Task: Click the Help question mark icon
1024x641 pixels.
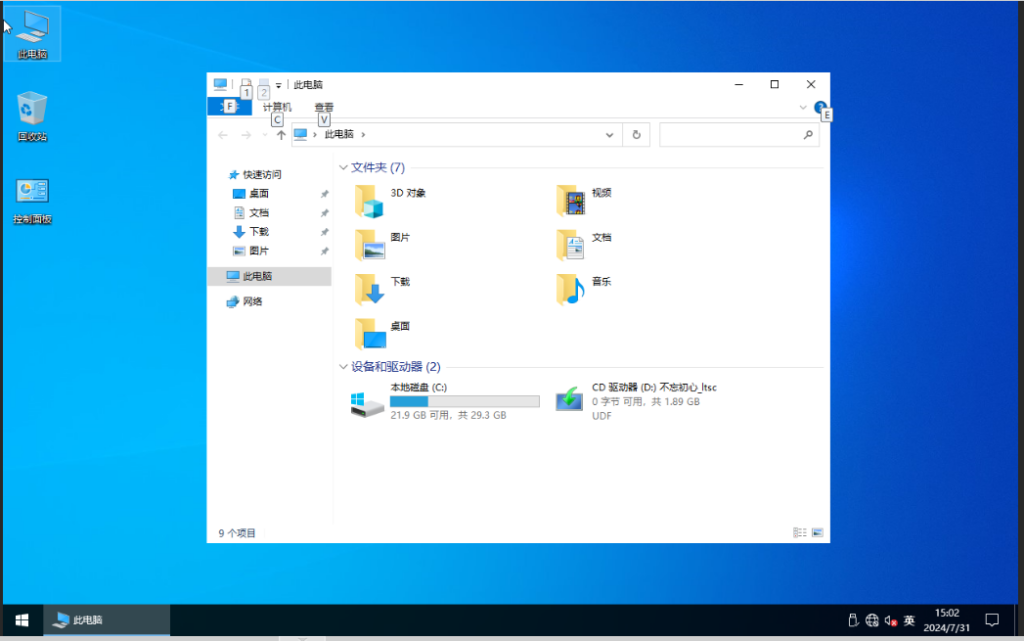Action: tap(820, 108)
